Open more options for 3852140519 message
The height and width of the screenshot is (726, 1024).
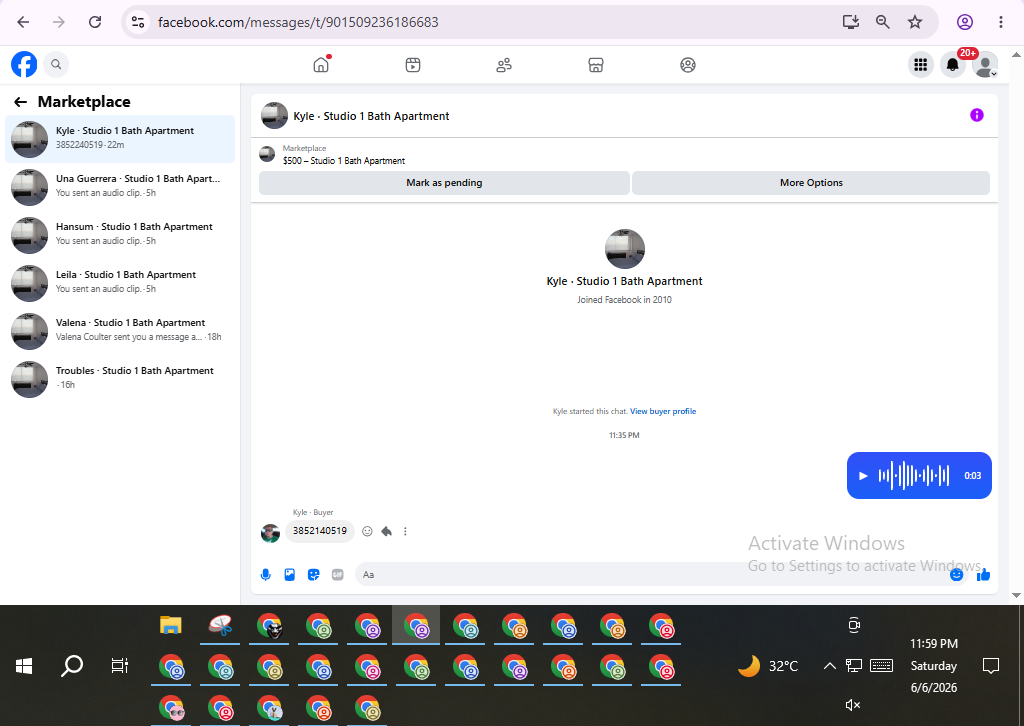406,531
